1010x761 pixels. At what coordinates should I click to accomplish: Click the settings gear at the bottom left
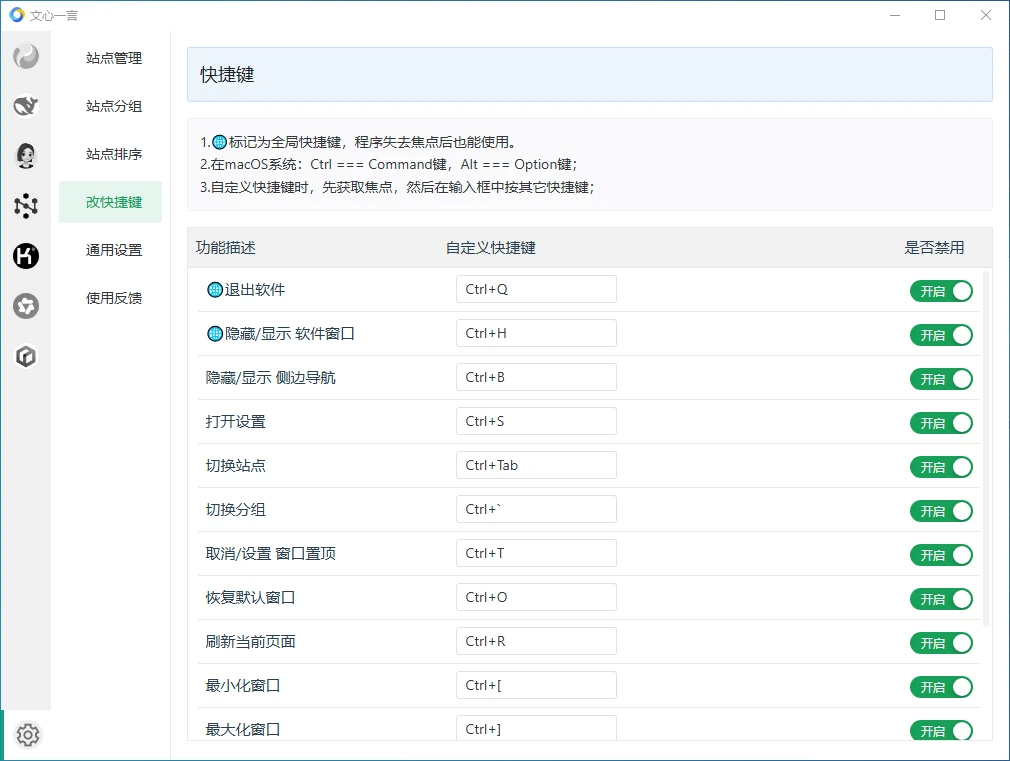pos(28,736)
